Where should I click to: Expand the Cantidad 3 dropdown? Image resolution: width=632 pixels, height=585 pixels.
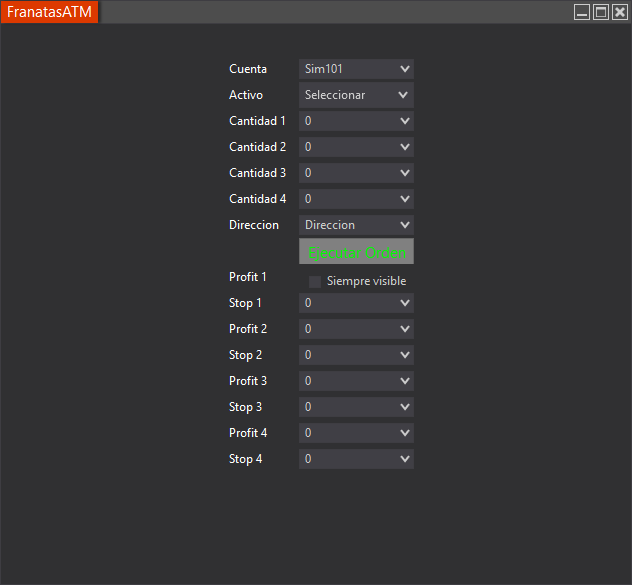coord(356,173)
